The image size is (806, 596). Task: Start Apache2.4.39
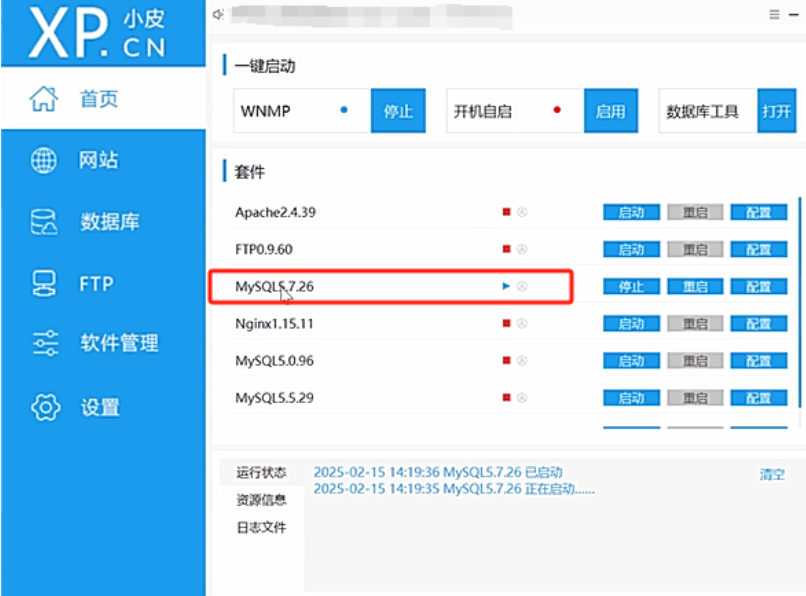pyautogui.click(x=631, y=212)
